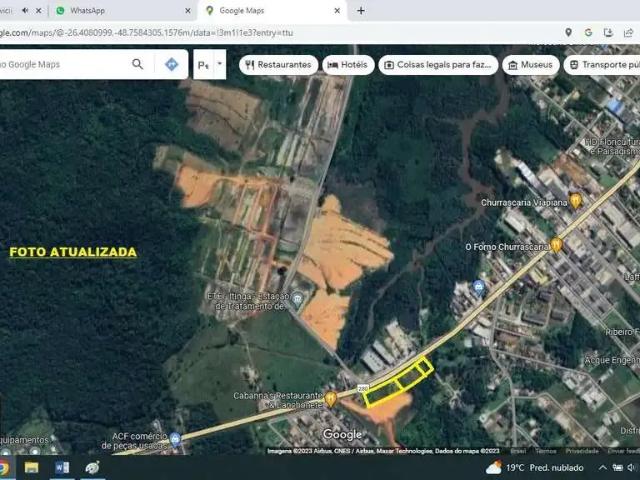Click the share page icon in address bar
This screenshot has width=640, height=480.
coord(628,33)
